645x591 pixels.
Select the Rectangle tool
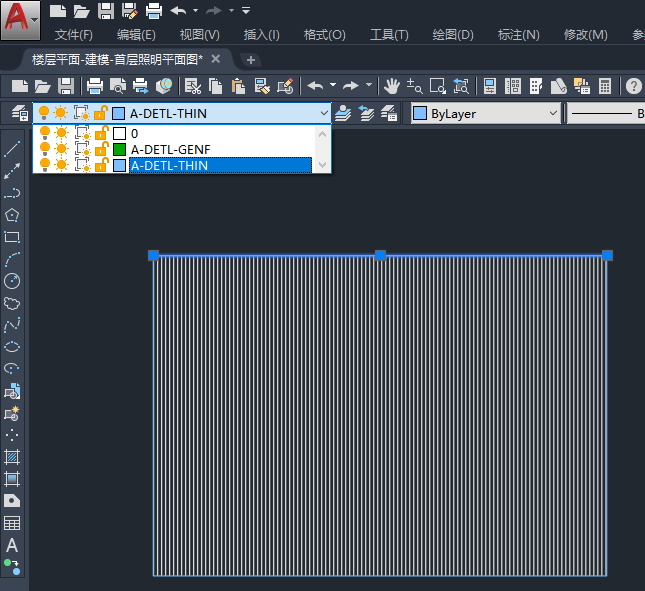pos(12,237)
